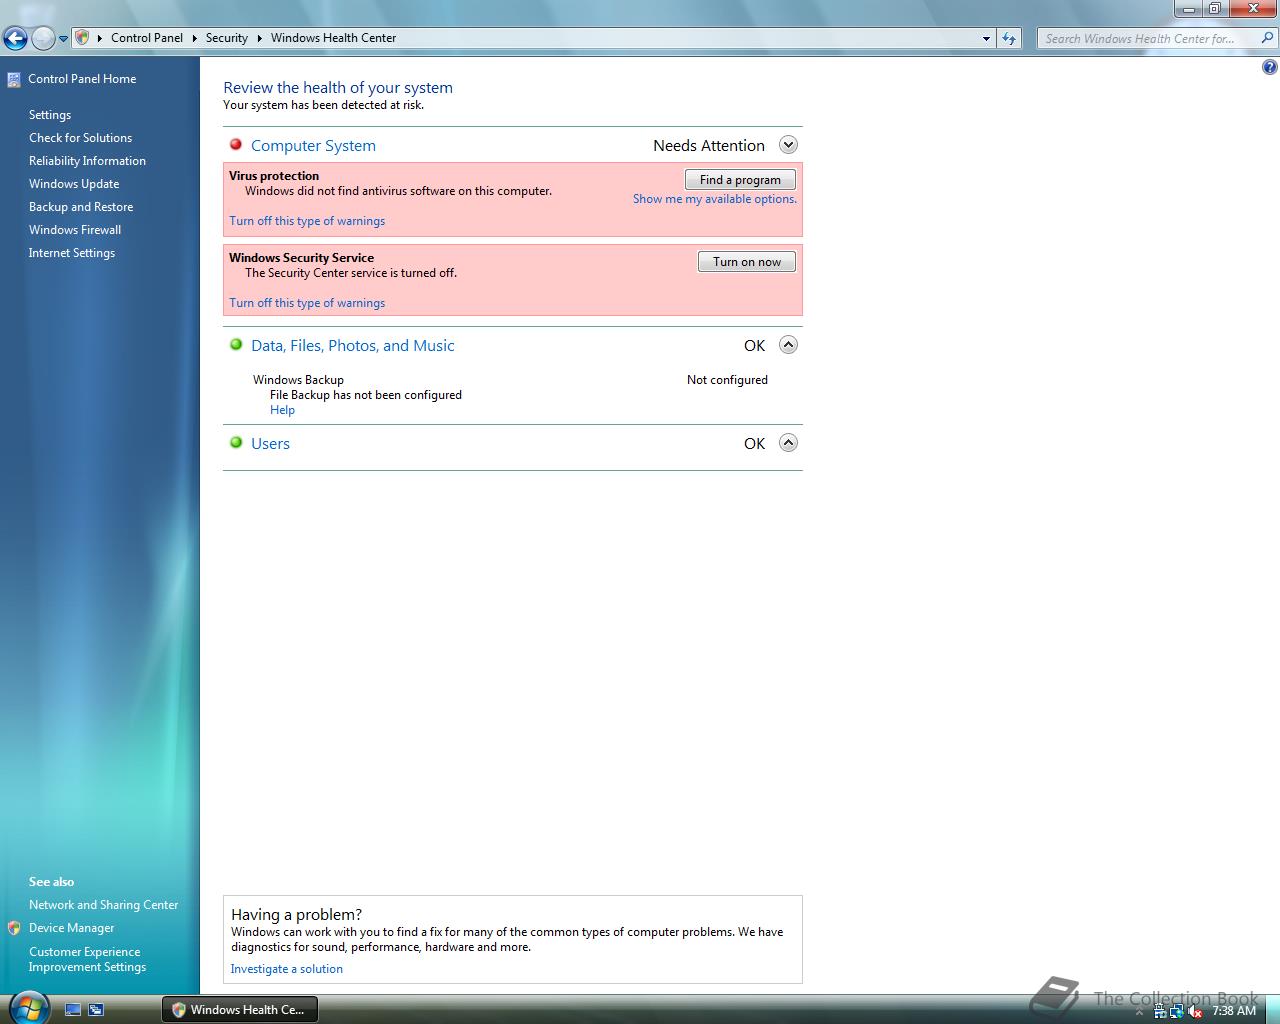Image resolution: width=1280 pixels, height=1024 pixels.
Task: Open Control Panel Home
Action: click(x=82, y=79)
